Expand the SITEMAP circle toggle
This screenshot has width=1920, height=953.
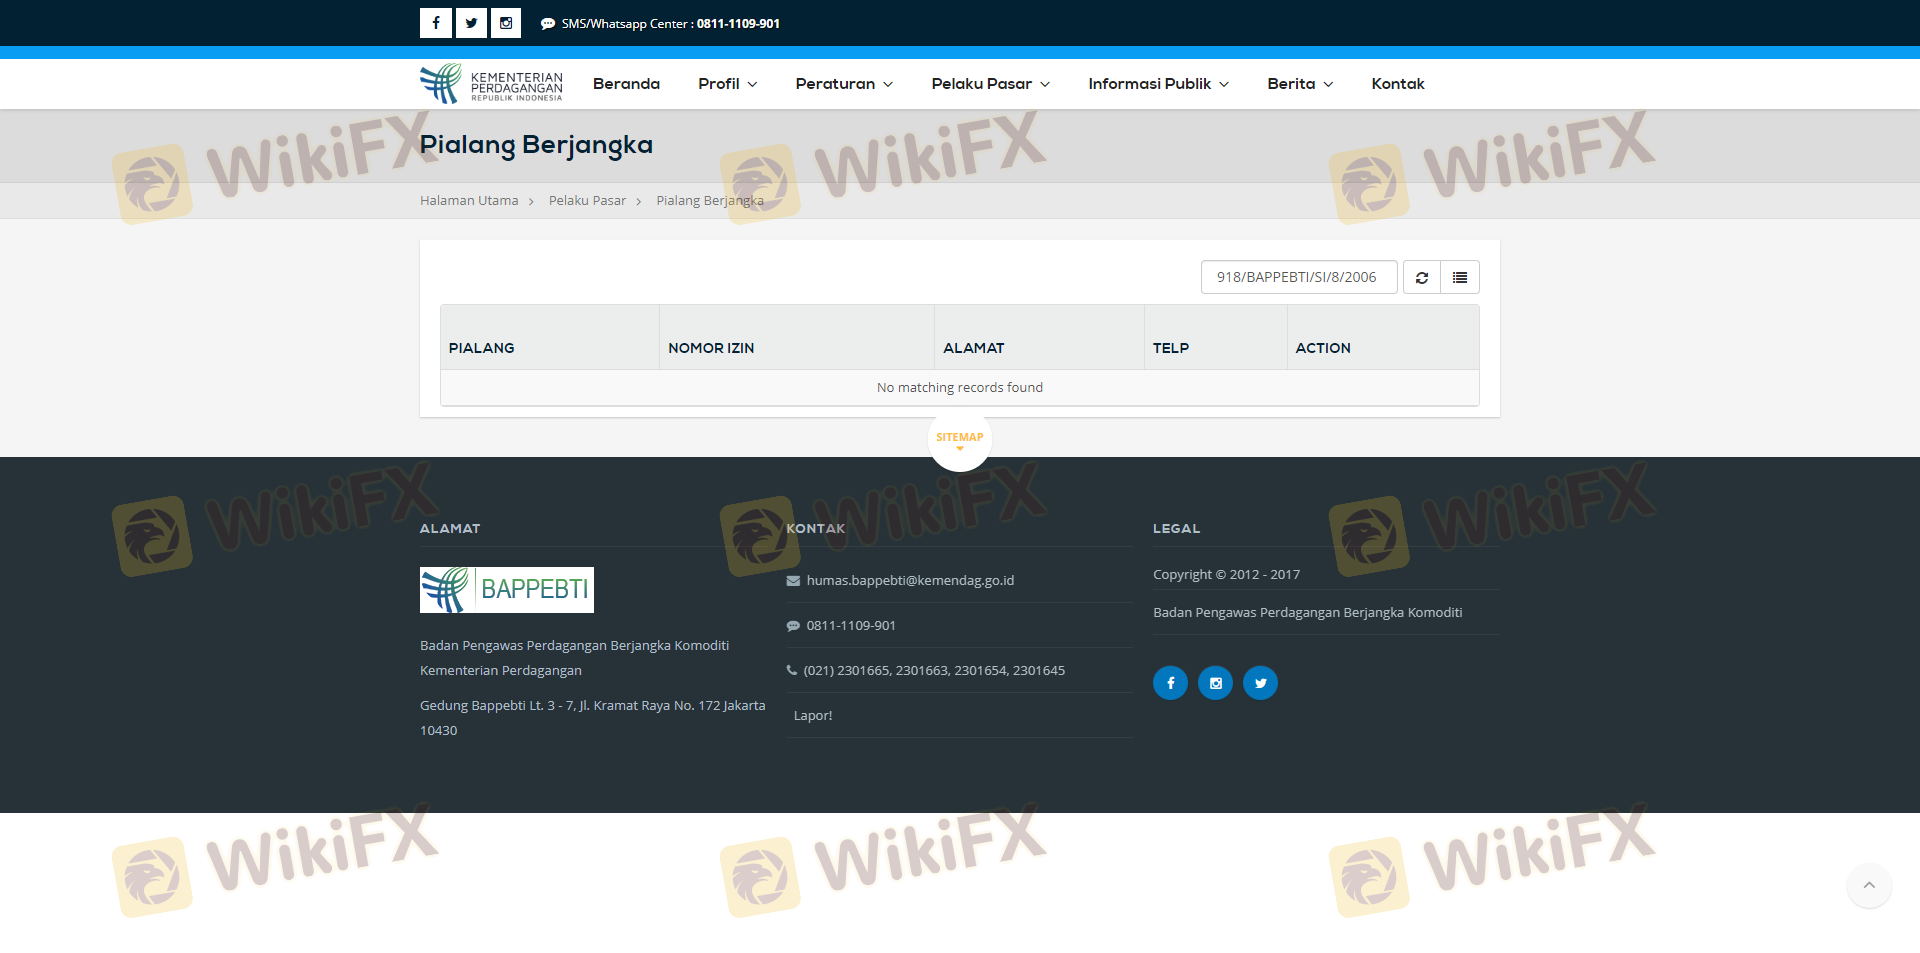pos(959,439)
